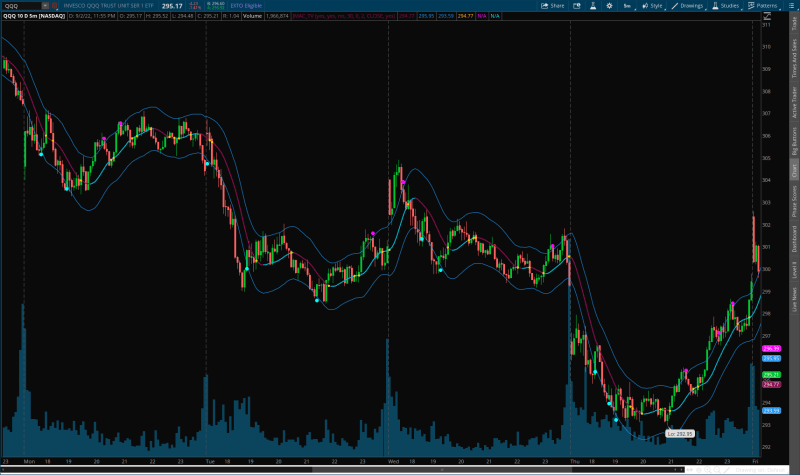Click the hamburger menu icon at top right

tap(792, 6)
